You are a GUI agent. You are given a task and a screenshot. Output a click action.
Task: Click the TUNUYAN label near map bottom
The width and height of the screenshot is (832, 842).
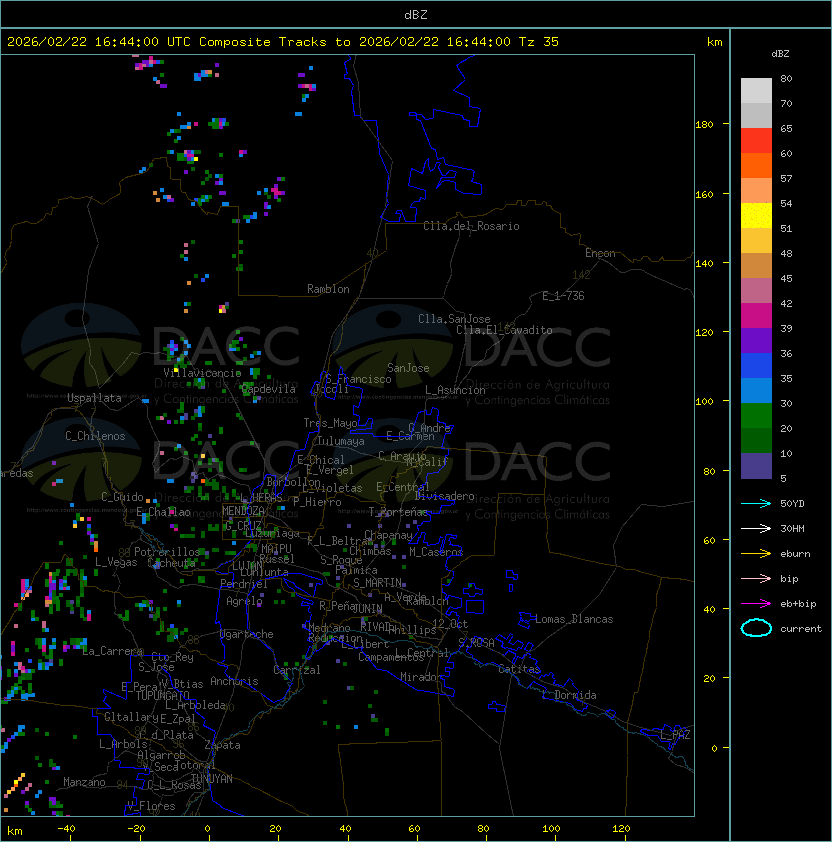[212, 778]
